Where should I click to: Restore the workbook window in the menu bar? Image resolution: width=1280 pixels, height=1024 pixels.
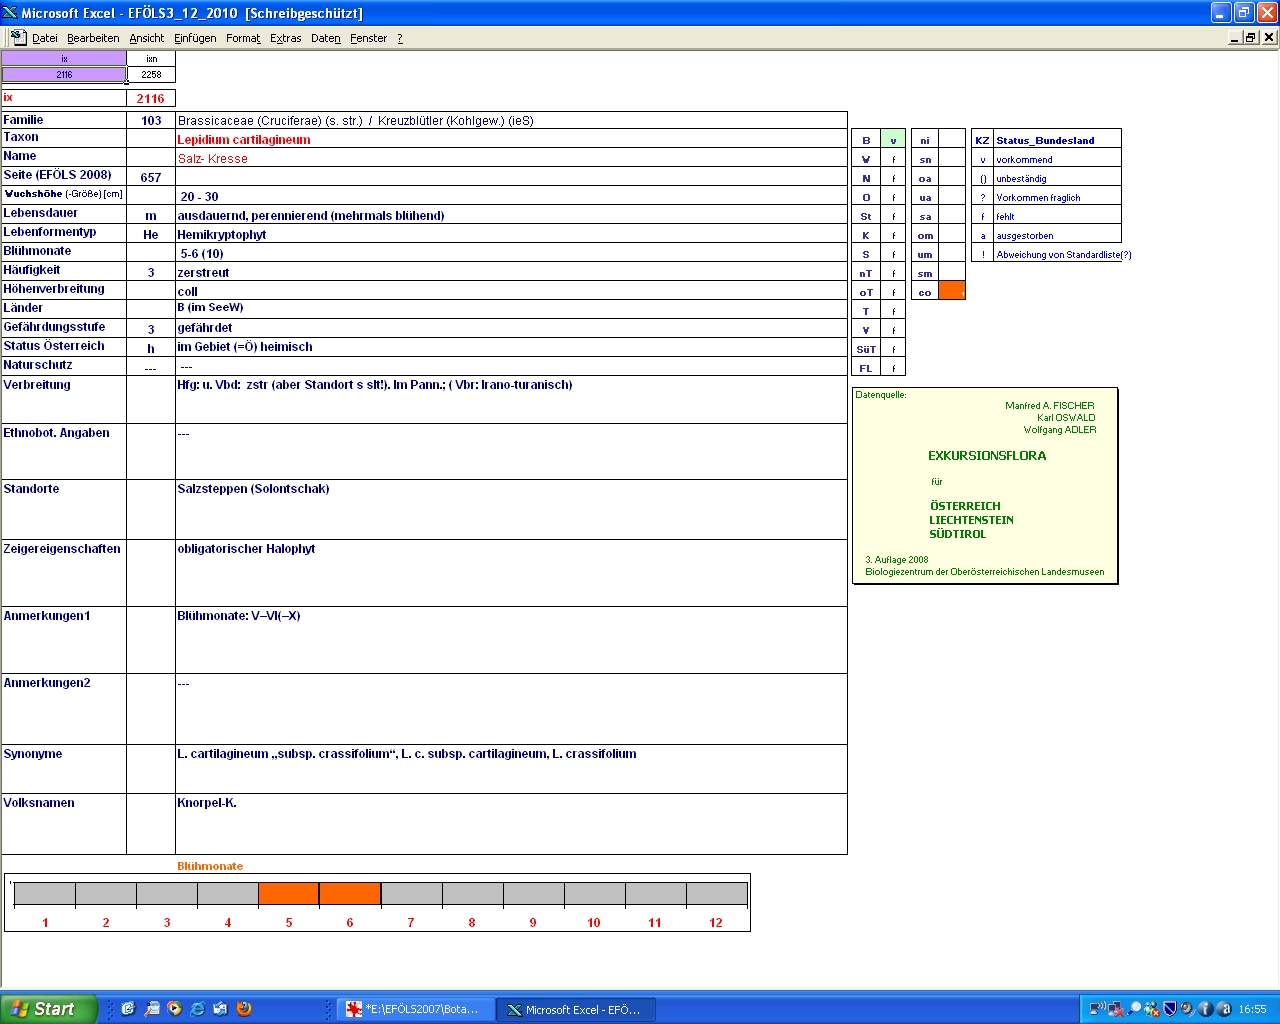[x=1251, y=37]
